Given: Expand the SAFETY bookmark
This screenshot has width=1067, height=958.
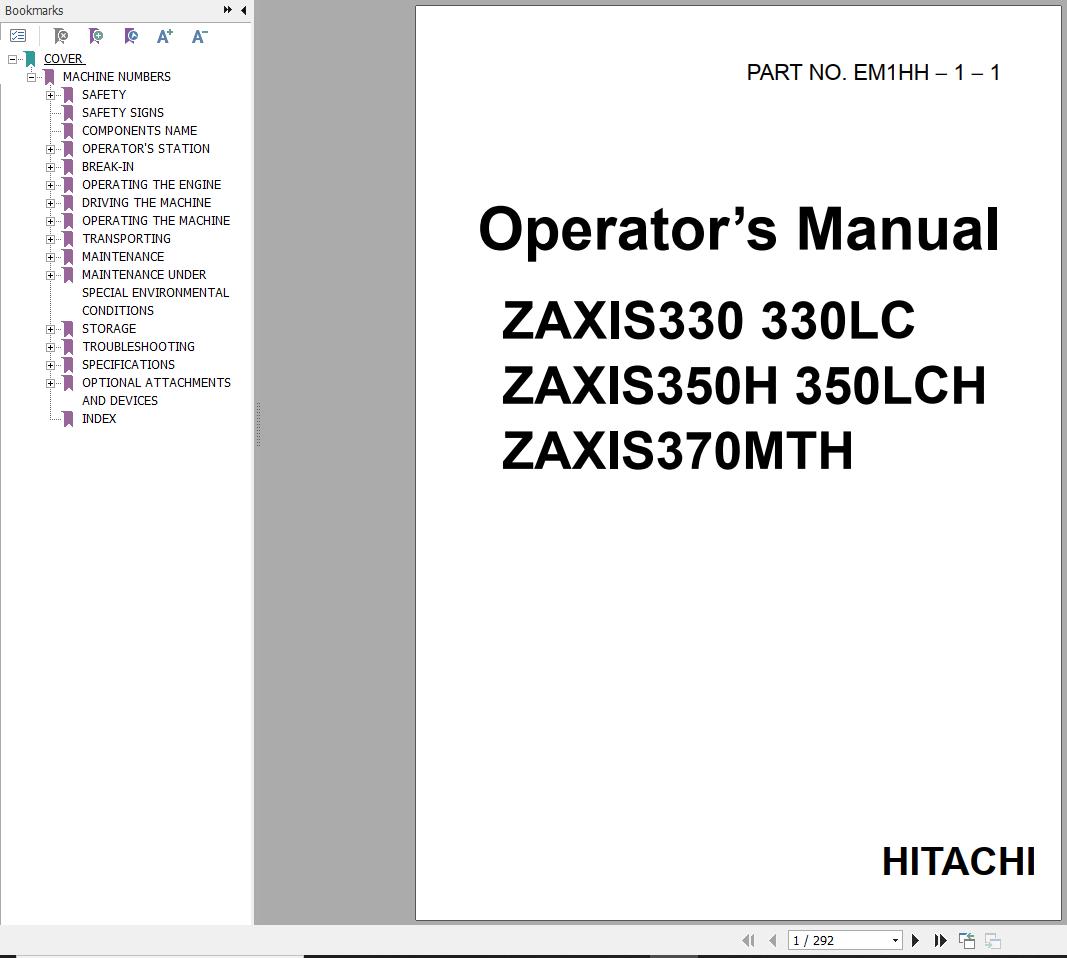Looking at the screenshot, I should (x=50, y=95).
